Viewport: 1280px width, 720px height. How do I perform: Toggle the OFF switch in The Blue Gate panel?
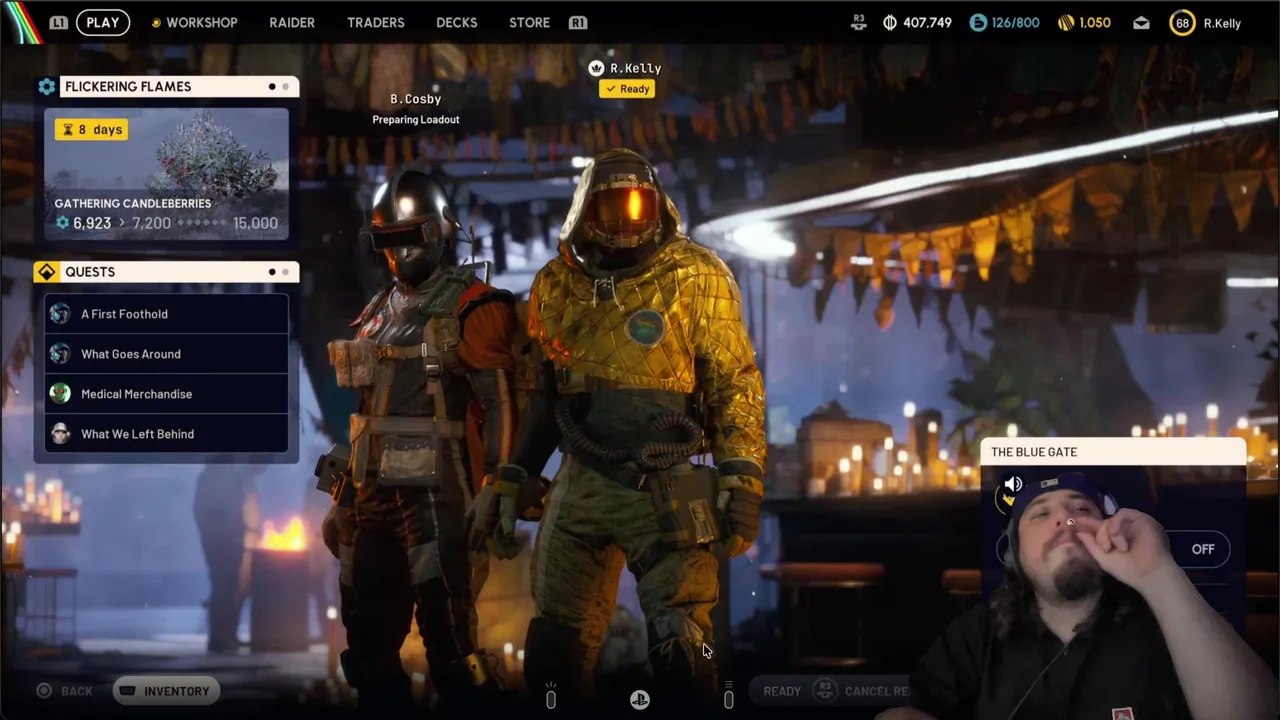click(1202, 549)
